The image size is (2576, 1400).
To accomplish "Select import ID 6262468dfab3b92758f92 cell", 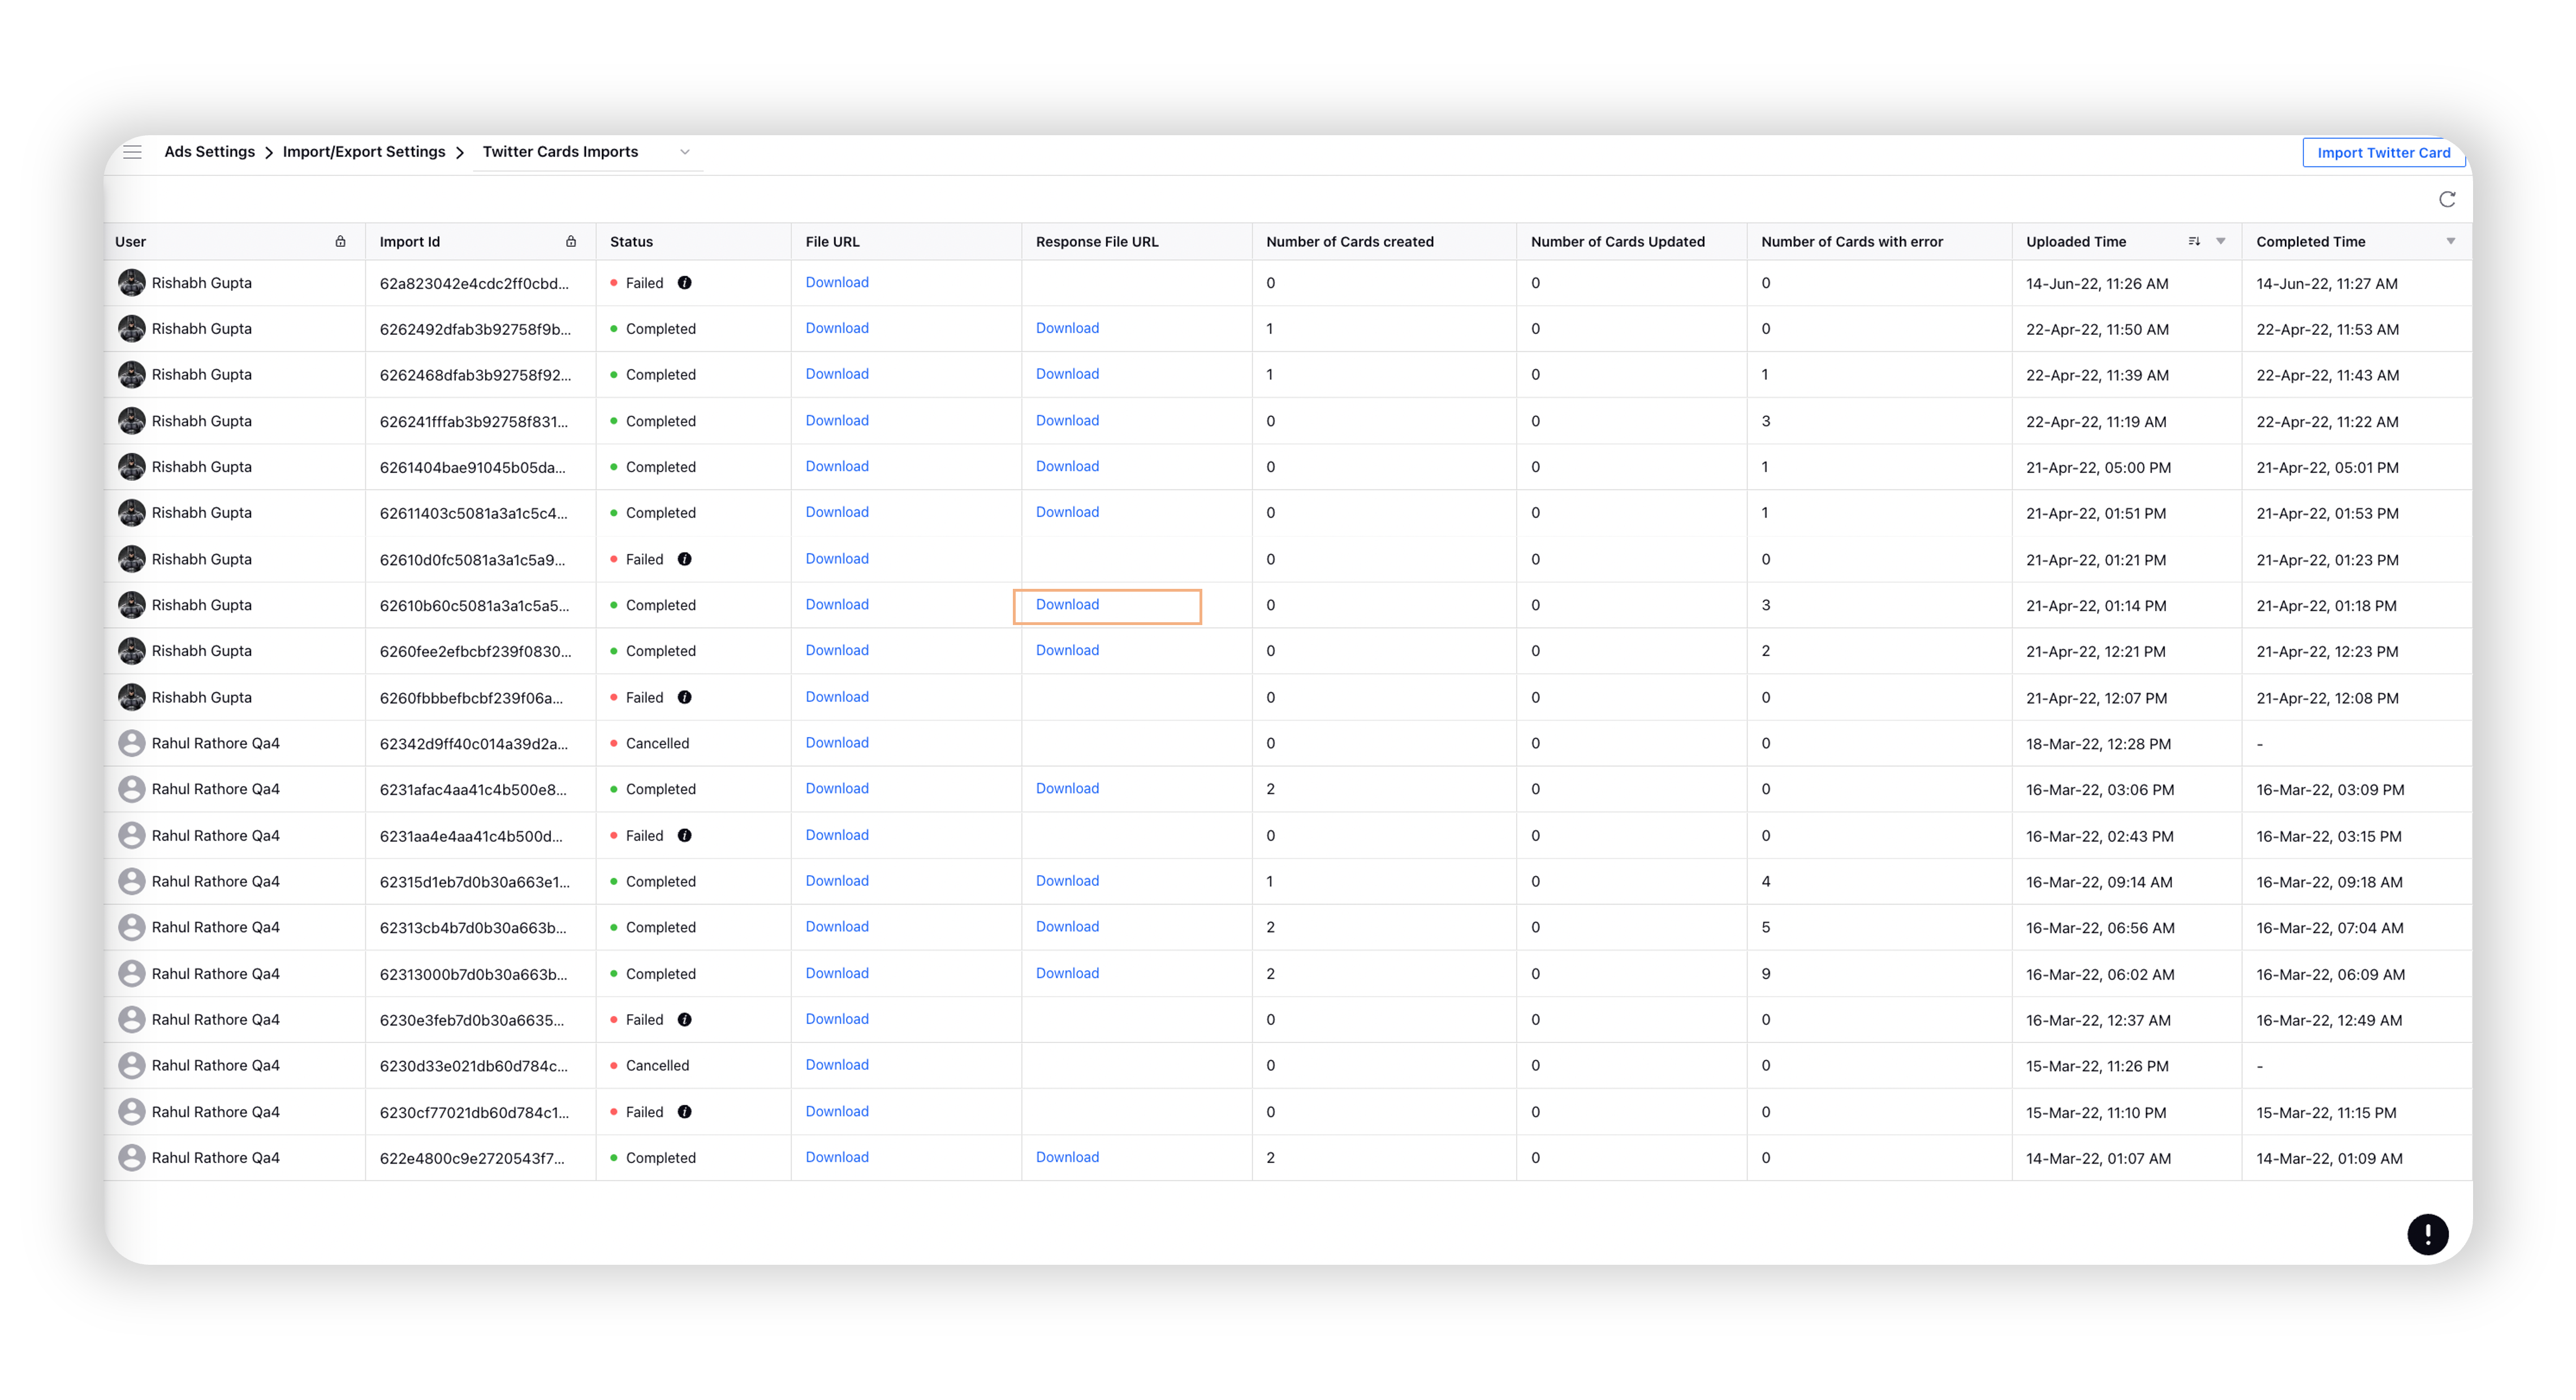I will 475,374.
